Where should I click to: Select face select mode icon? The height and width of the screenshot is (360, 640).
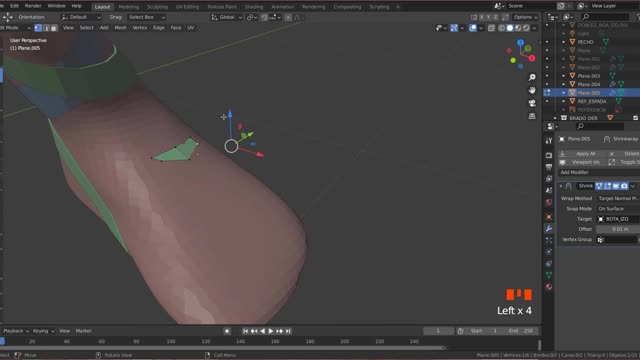click(54, 28)
